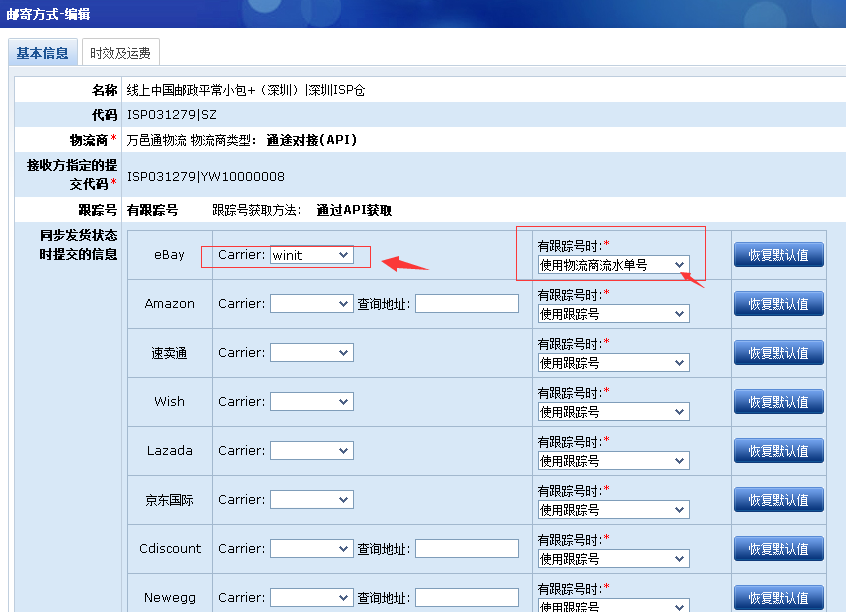This screenshot has height=613, width=846.
Task: Open the eBay 有跟踪号时 dropdown
Action: point(613,265)
